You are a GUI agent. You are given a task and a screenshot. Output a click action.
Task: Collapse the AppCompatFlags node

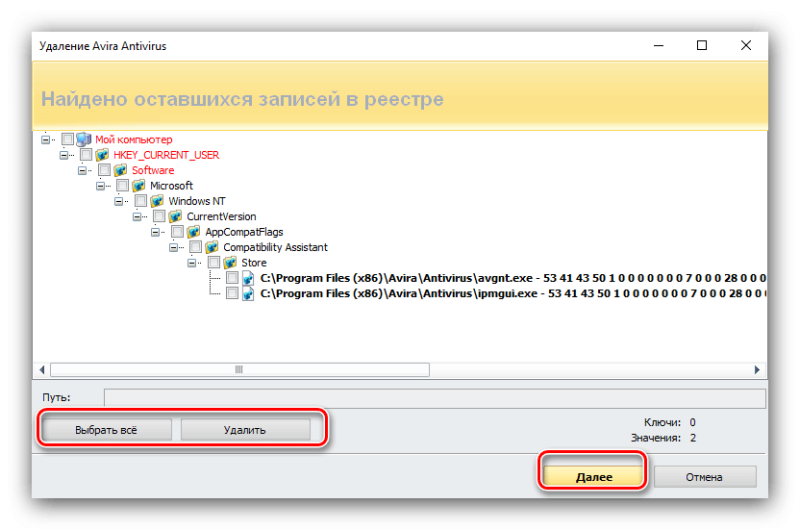pos(156,232)
